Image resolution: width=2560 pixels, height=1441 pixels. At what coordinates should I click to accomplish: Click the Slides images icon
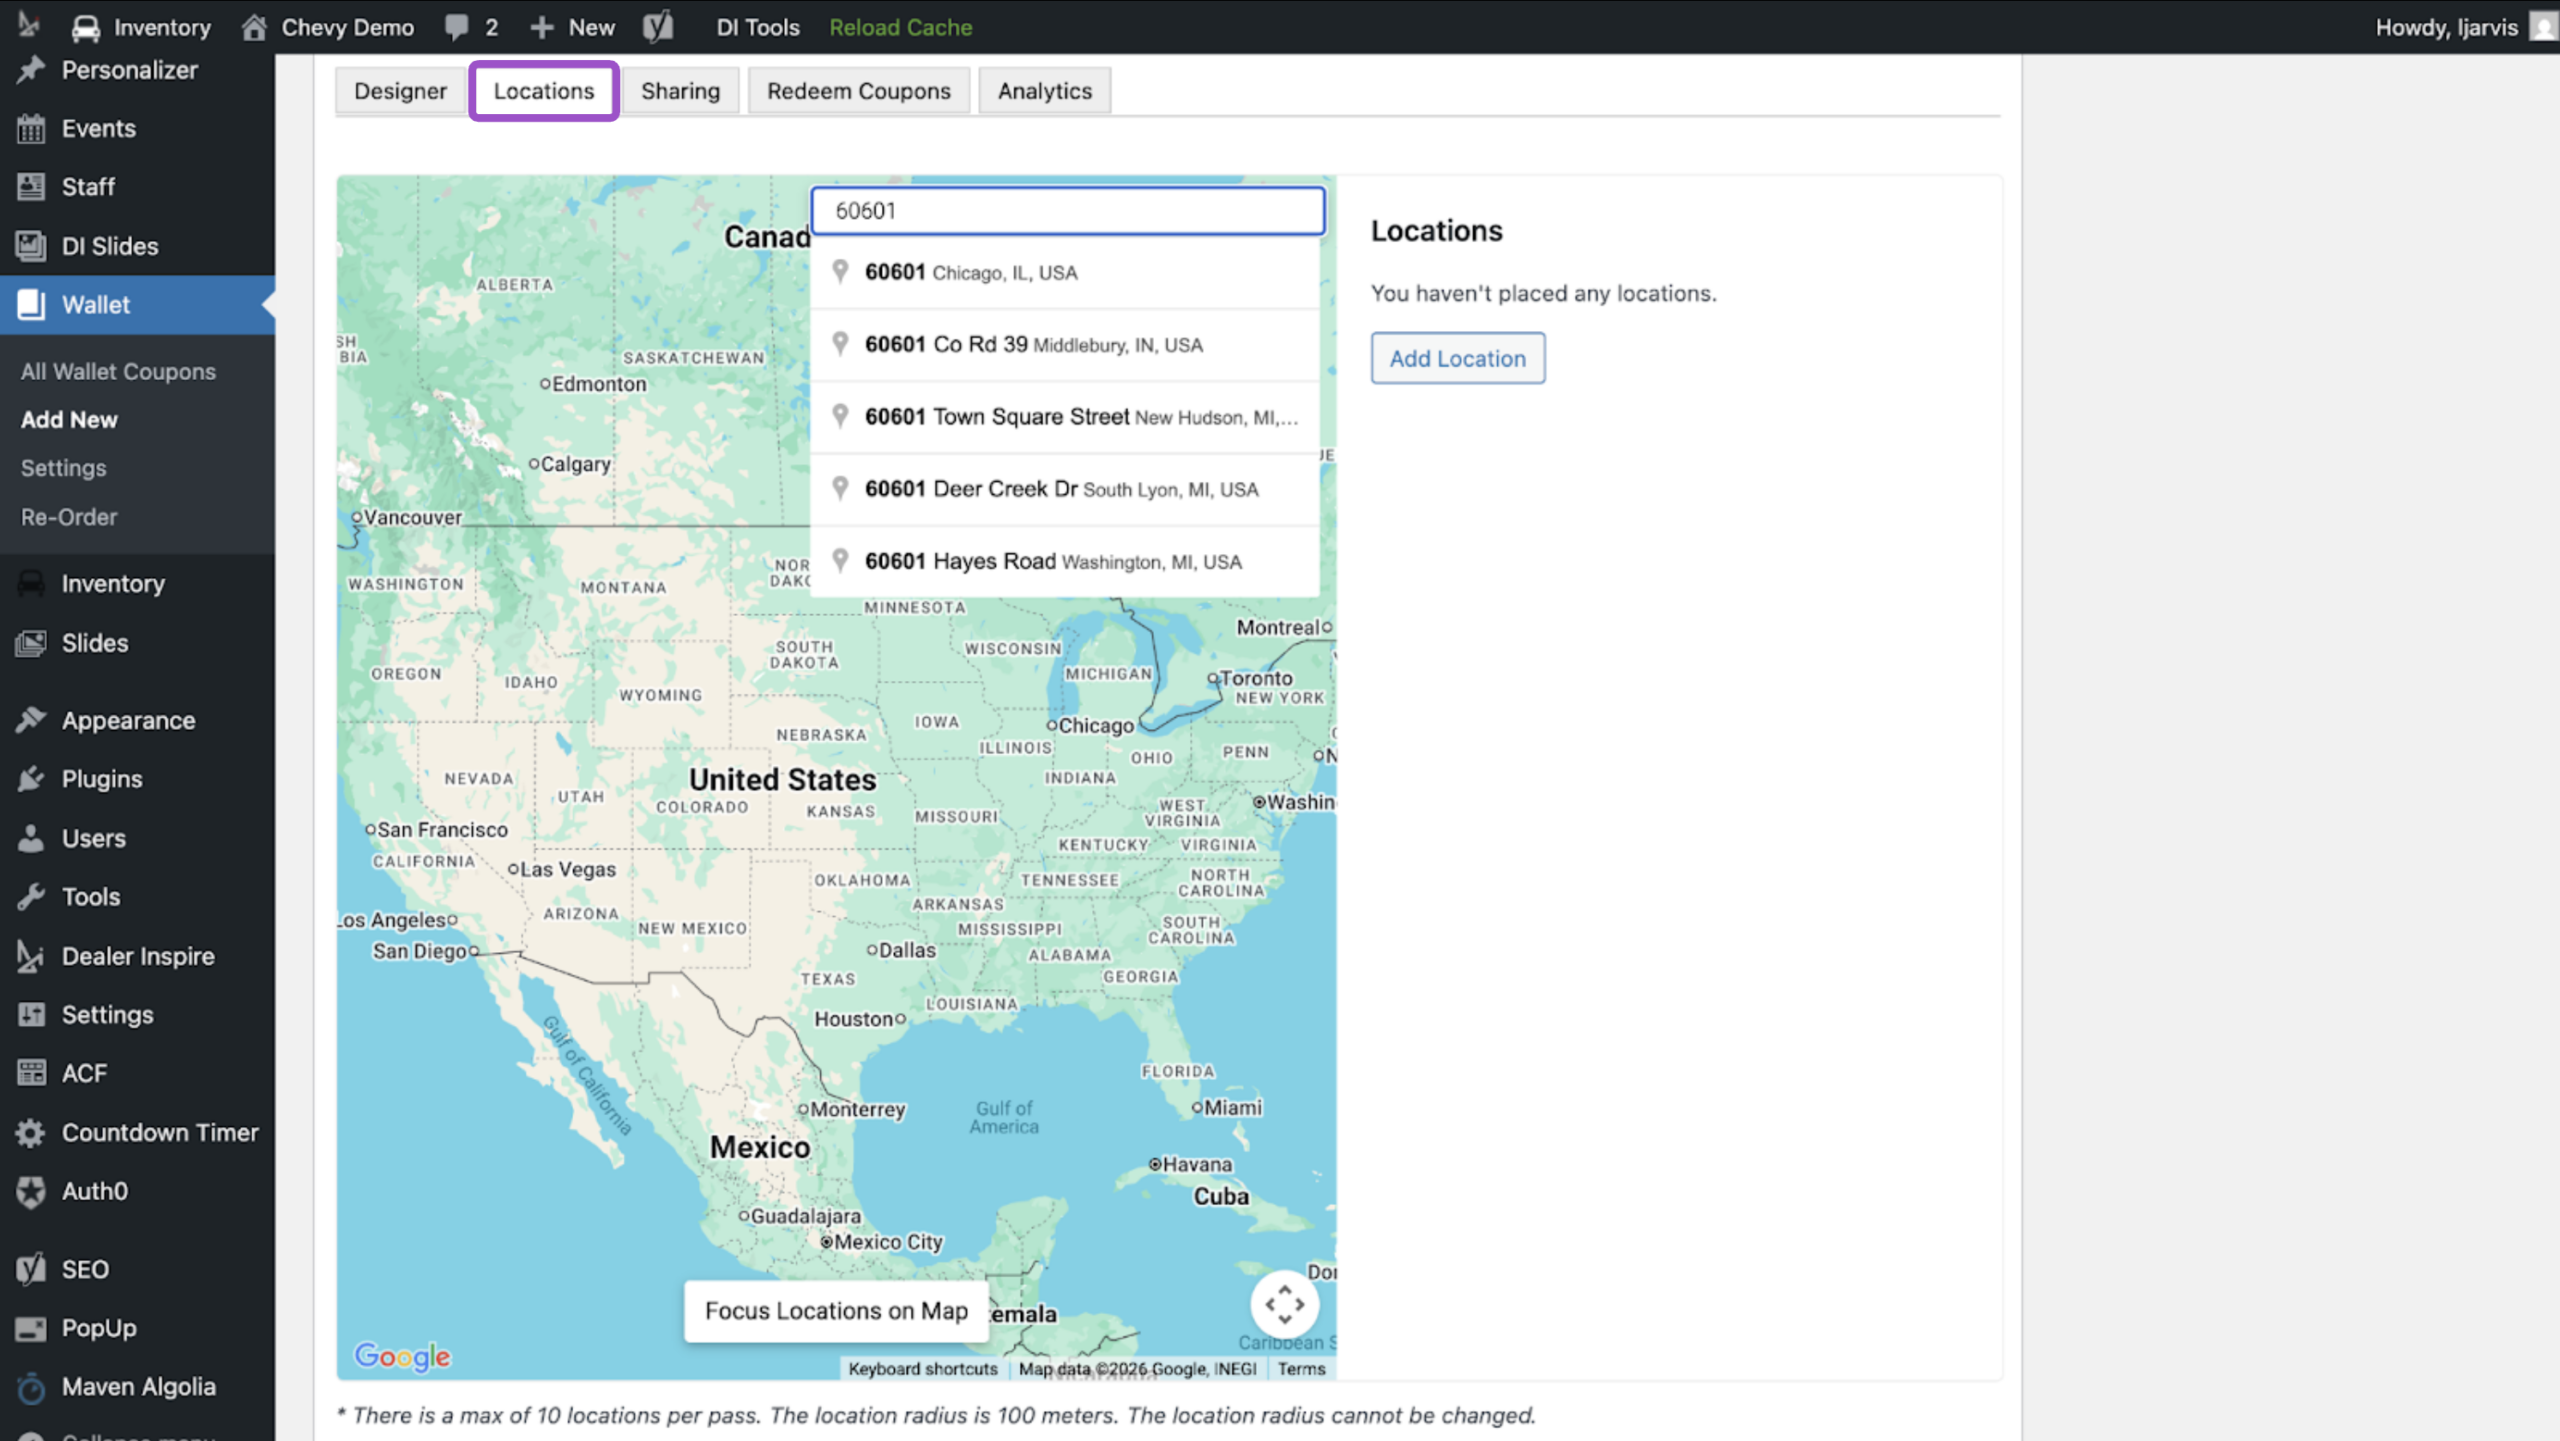[x=31, y=643]
